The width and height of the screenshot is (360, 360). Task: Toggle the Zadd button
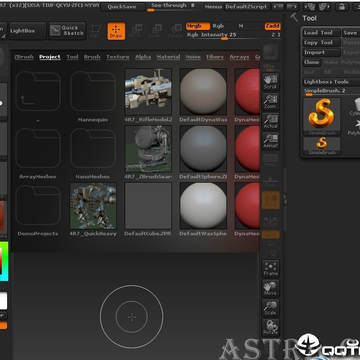[x=273, y=26]
